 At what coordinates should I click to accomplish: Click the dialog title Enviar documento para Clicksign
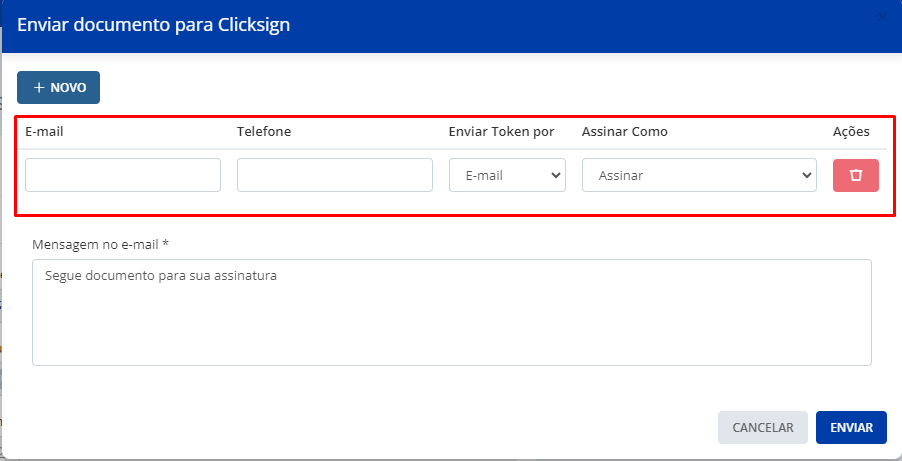point(154,26)
